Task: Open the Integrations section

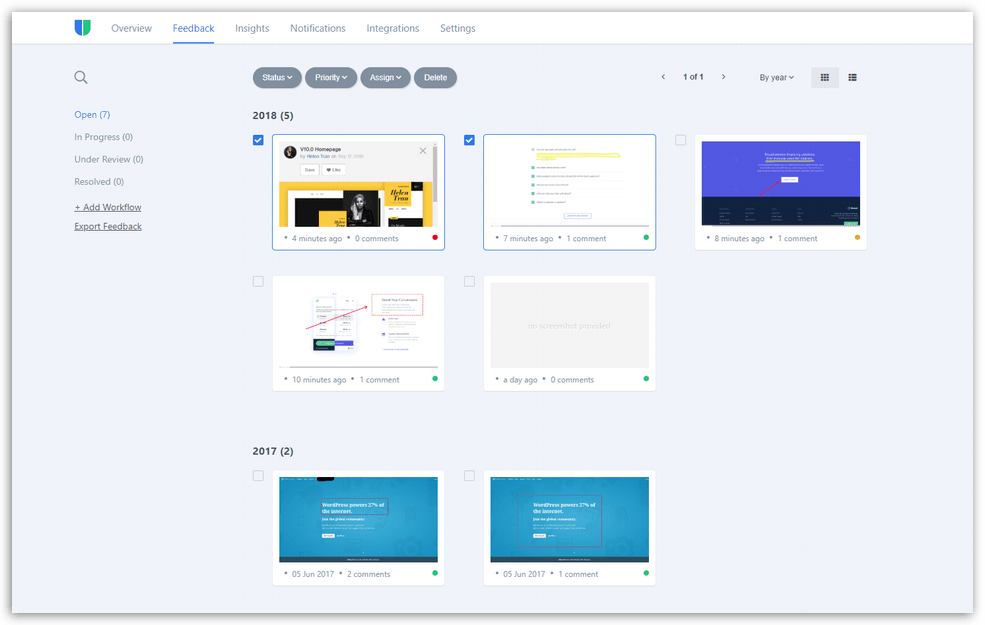Action: click(x=392, y=28)
